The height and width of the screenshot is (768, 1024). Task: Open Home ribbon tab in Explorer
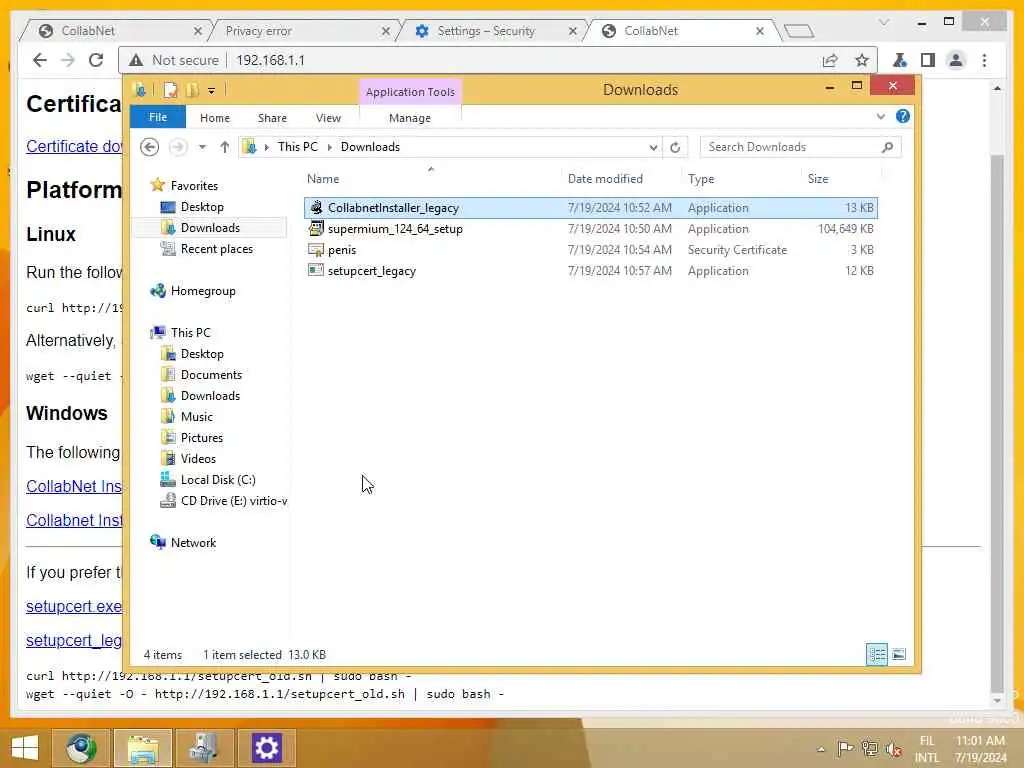pyautogui.click(x=215, y=118)
